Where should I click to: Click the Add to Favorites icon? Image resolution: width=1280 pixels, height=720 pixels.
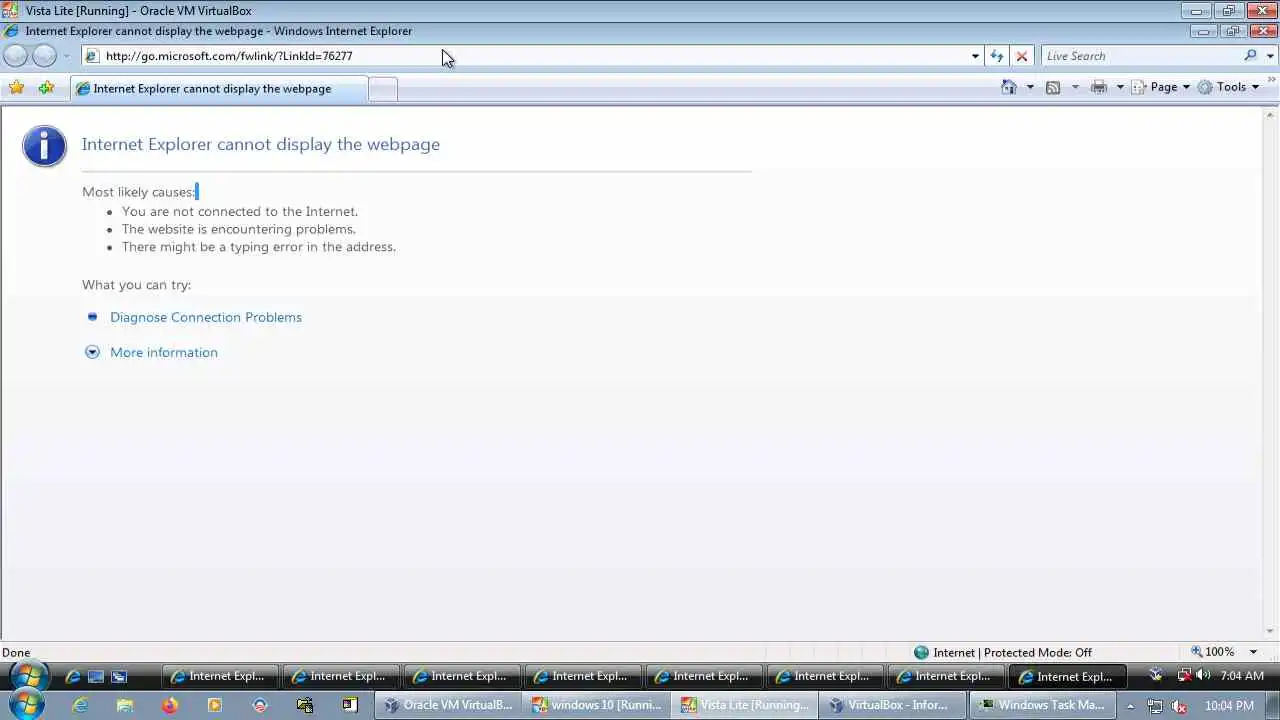(46, 88)
